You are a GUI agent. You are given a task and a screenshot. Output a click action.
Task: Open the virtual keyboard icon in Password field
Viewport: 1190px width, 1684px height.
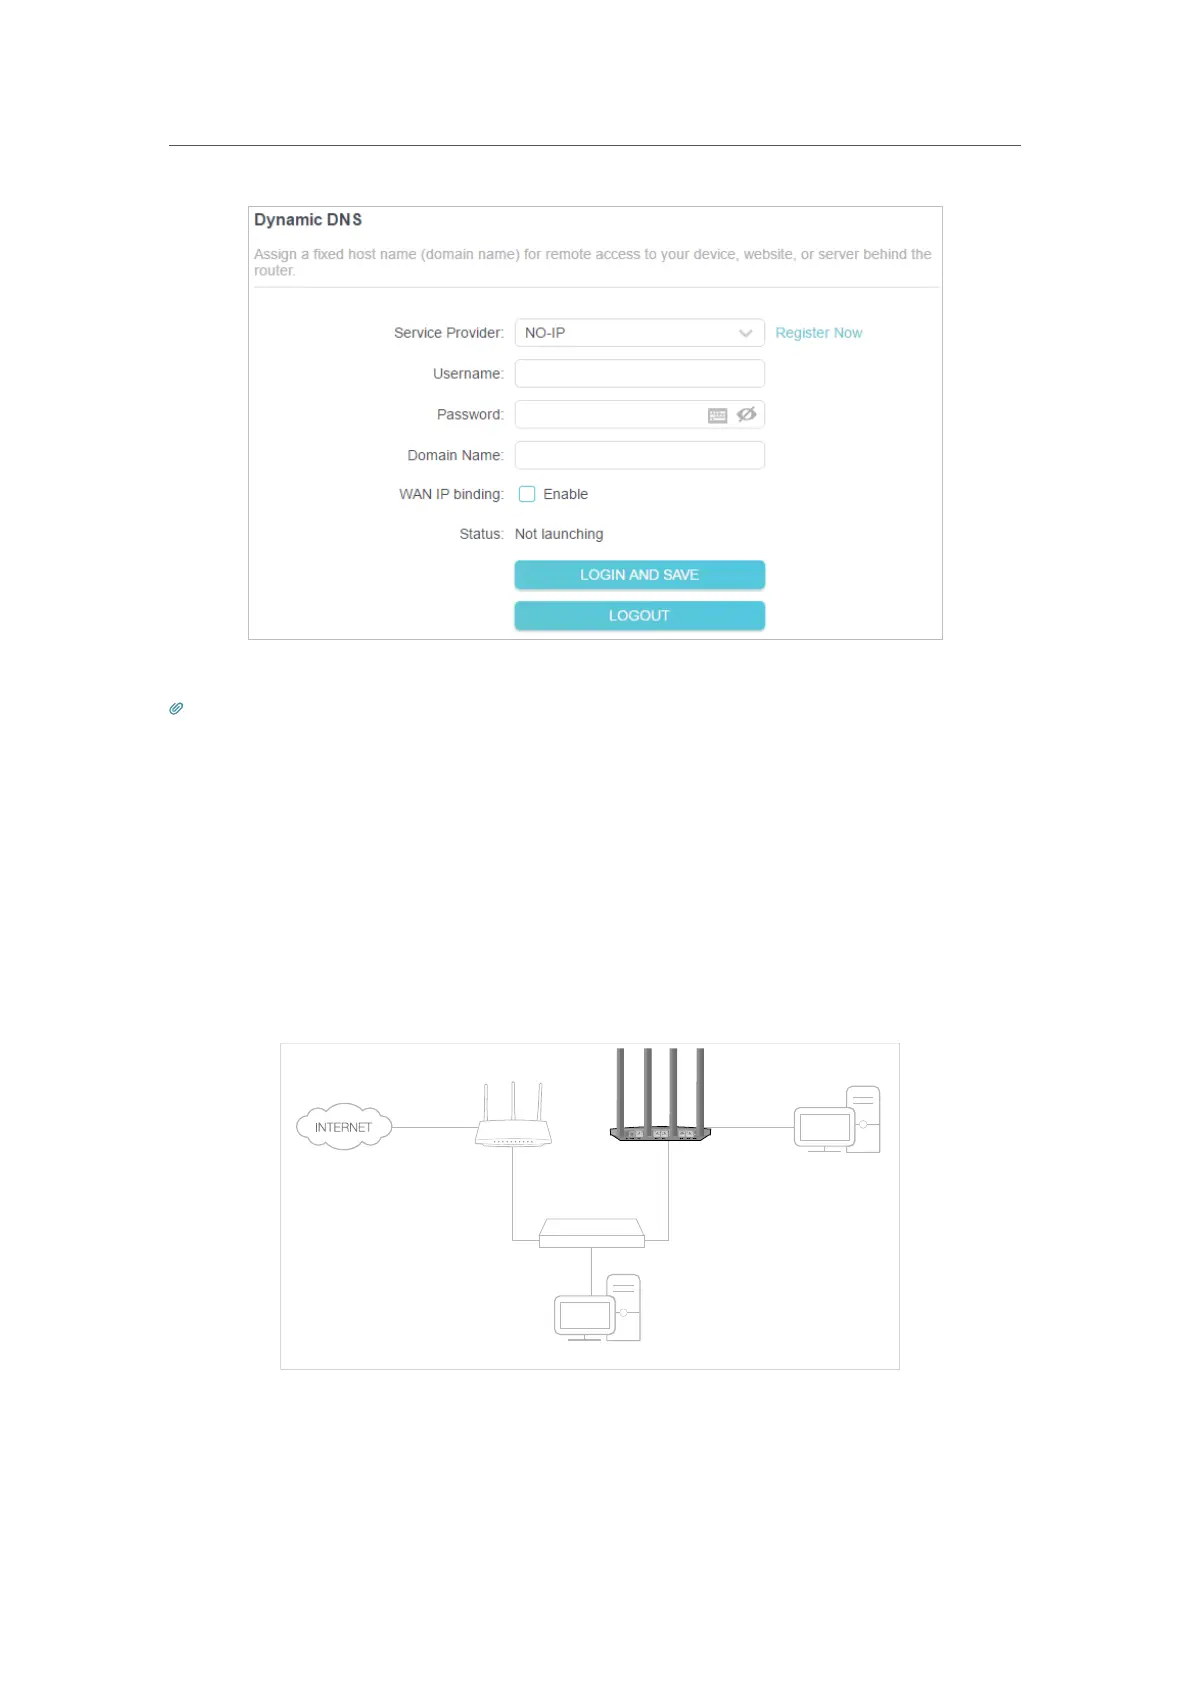coord(717,415)
